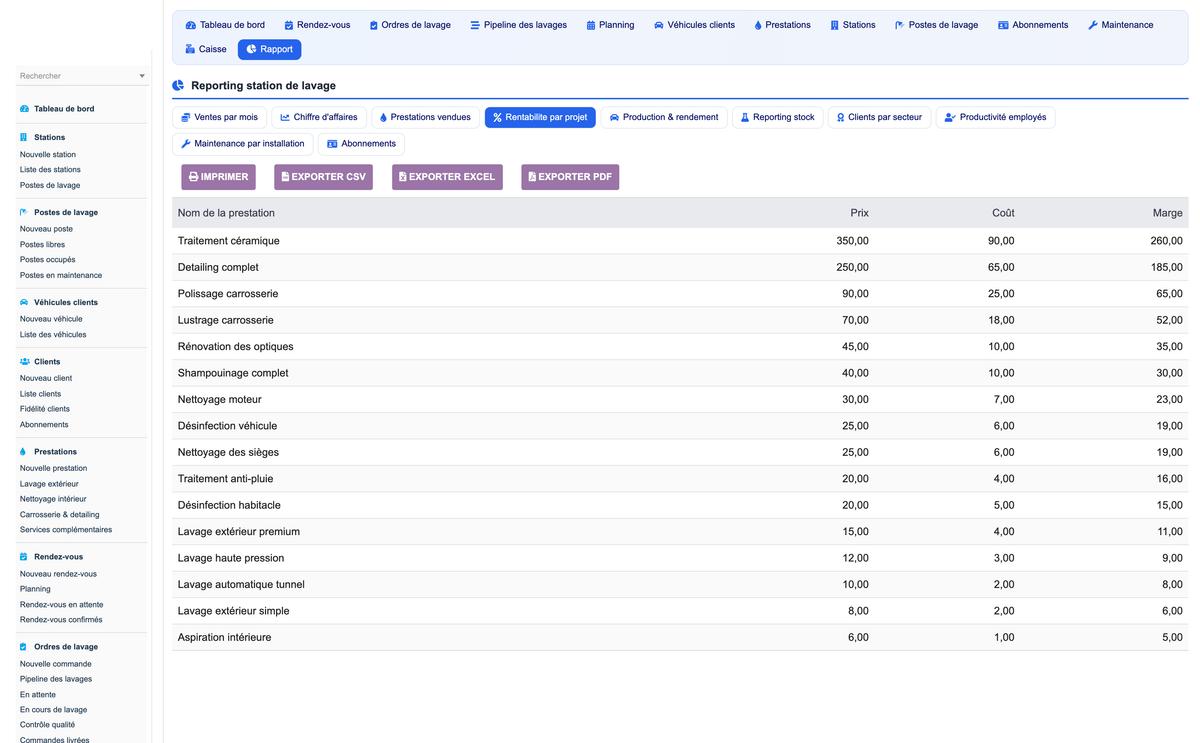Open Postes en maintenance sidebar link

pos(61,275)
